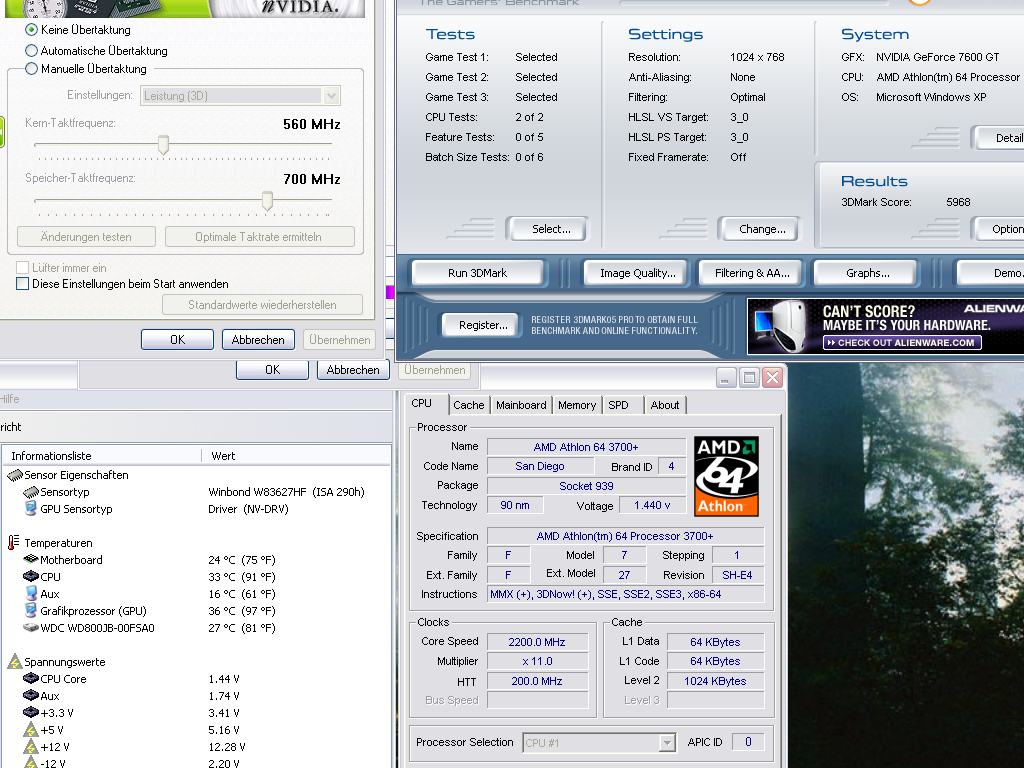Open the Processor Selection CPU #1 dropdown
The width and height of the screenshot is (1024, 768).
[599, 743]
